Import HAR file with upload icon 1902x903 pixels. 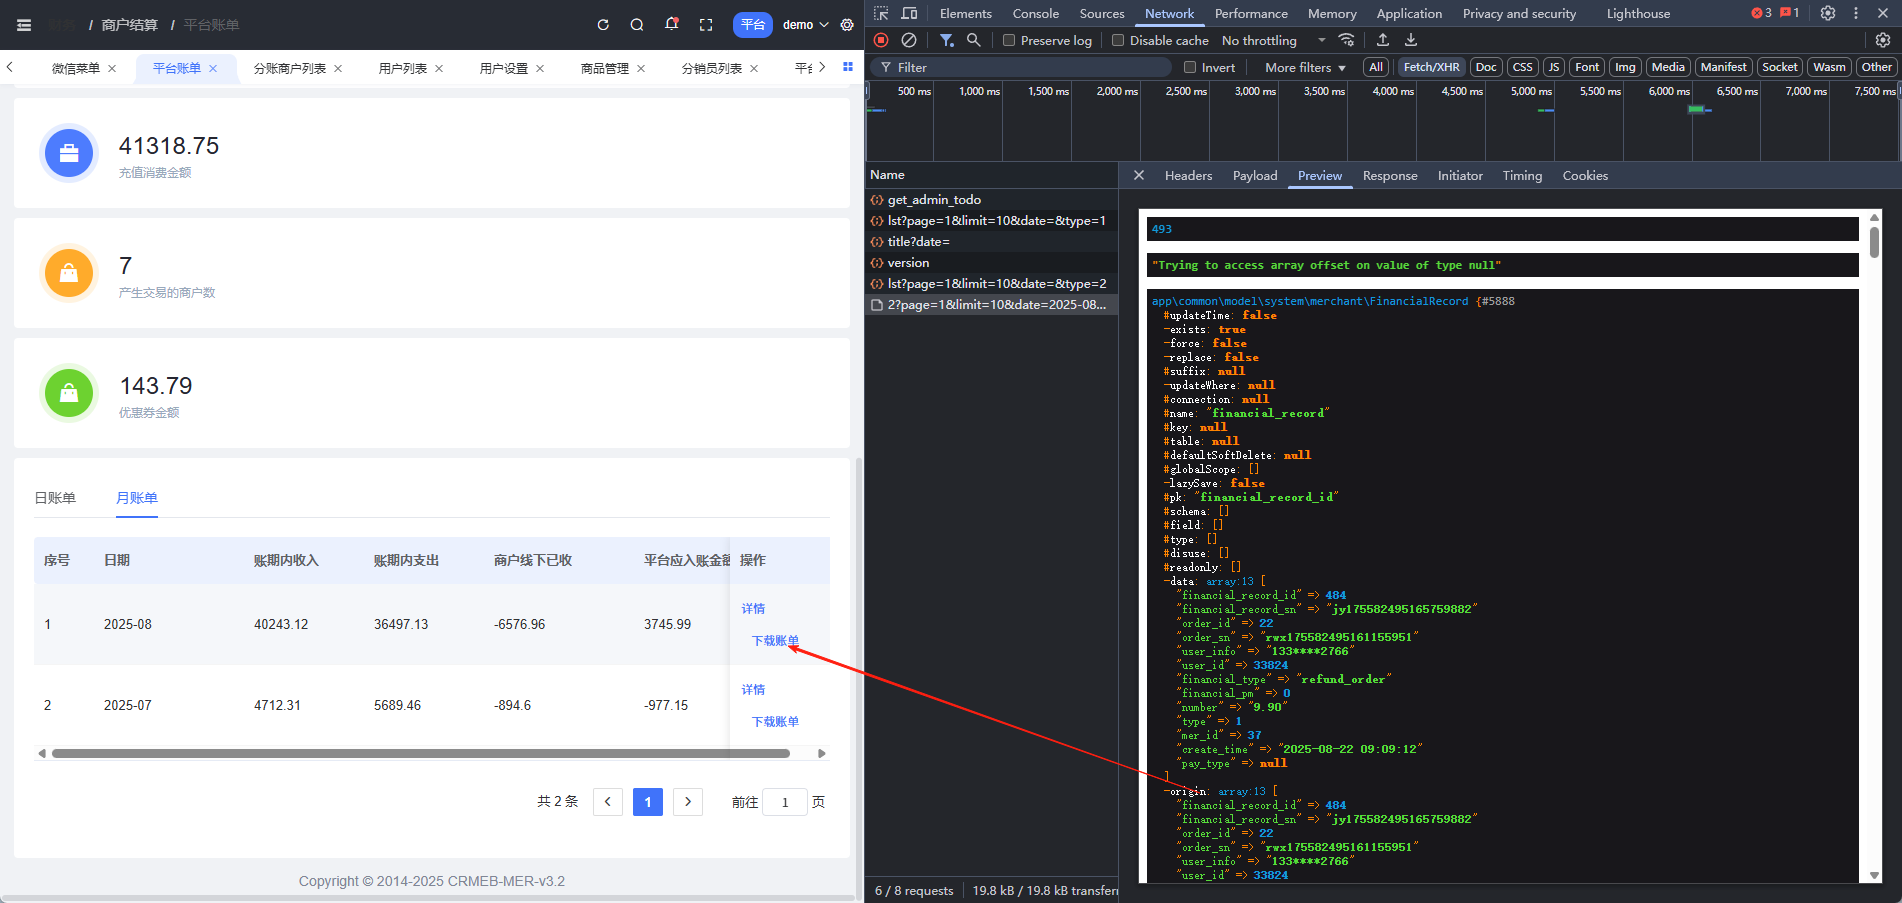point(1383,40)
